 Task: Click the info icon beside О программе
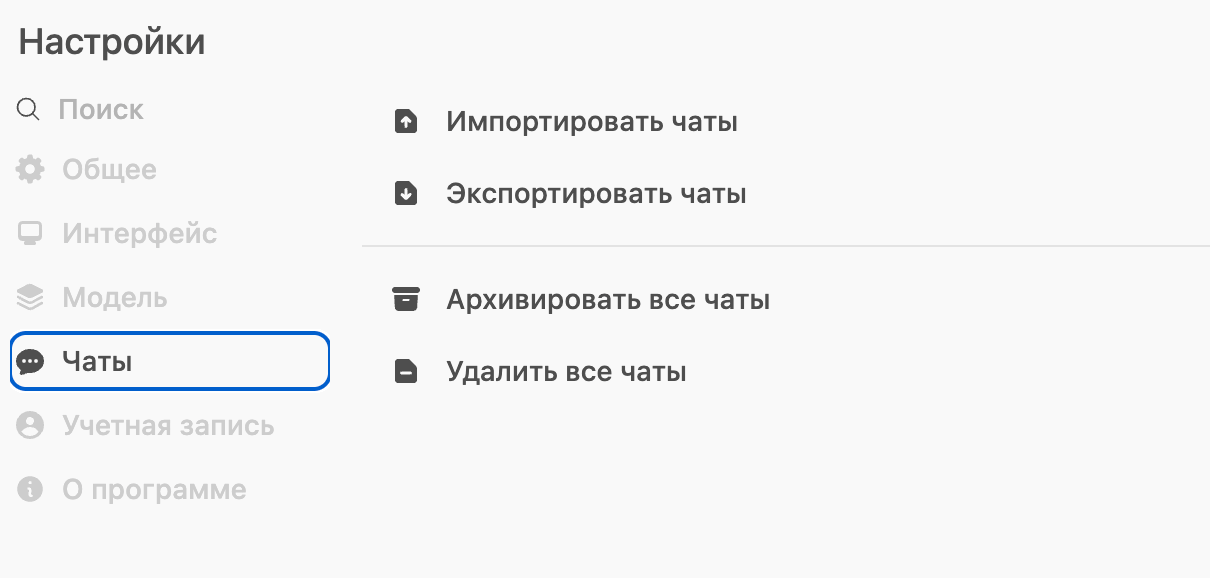coord(31,490)
